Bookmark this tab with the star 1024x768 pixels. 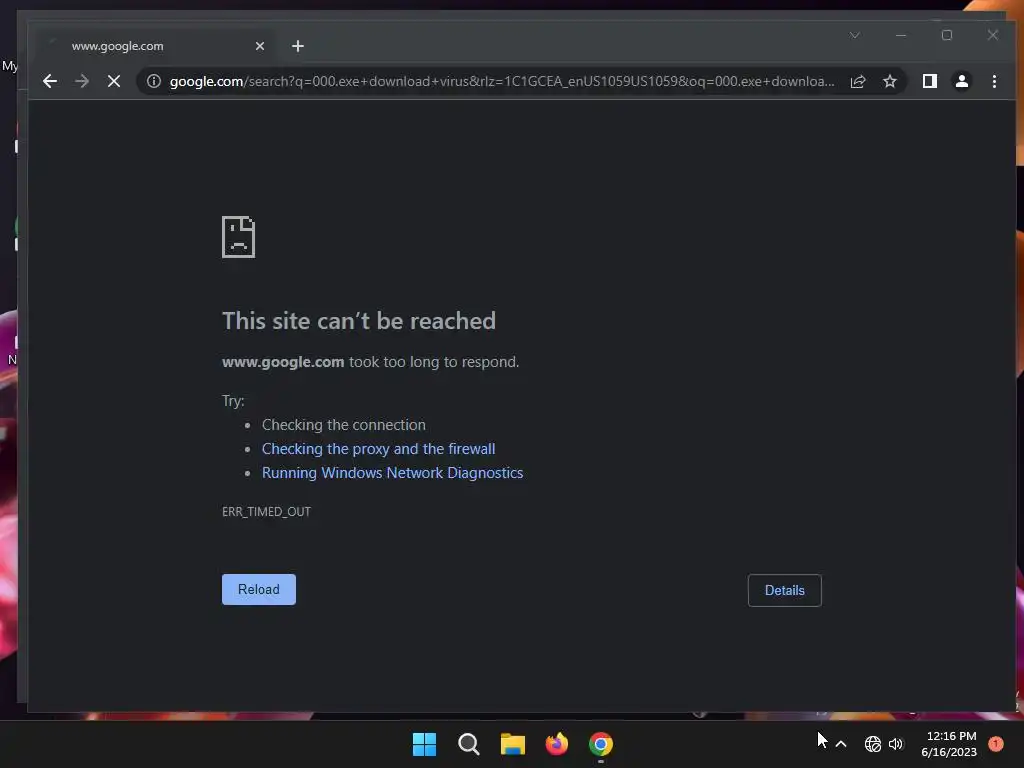[x=889, y=81]
